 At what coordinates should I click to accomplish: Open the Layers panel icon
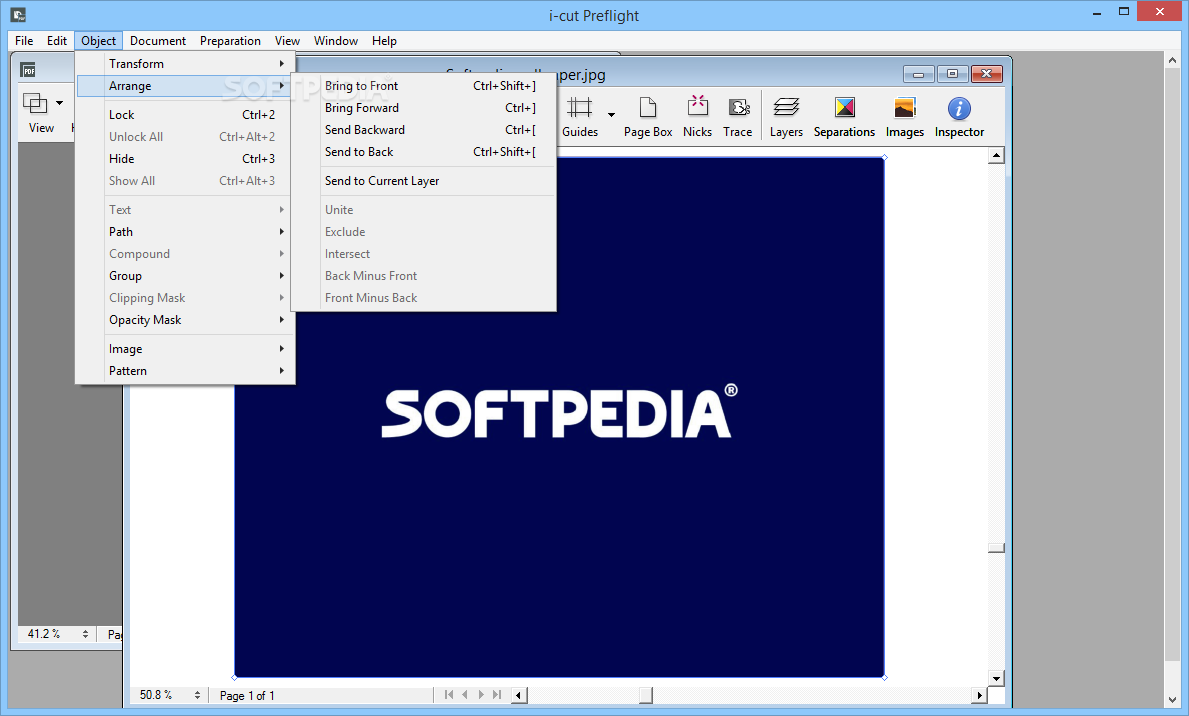point(786,108)
